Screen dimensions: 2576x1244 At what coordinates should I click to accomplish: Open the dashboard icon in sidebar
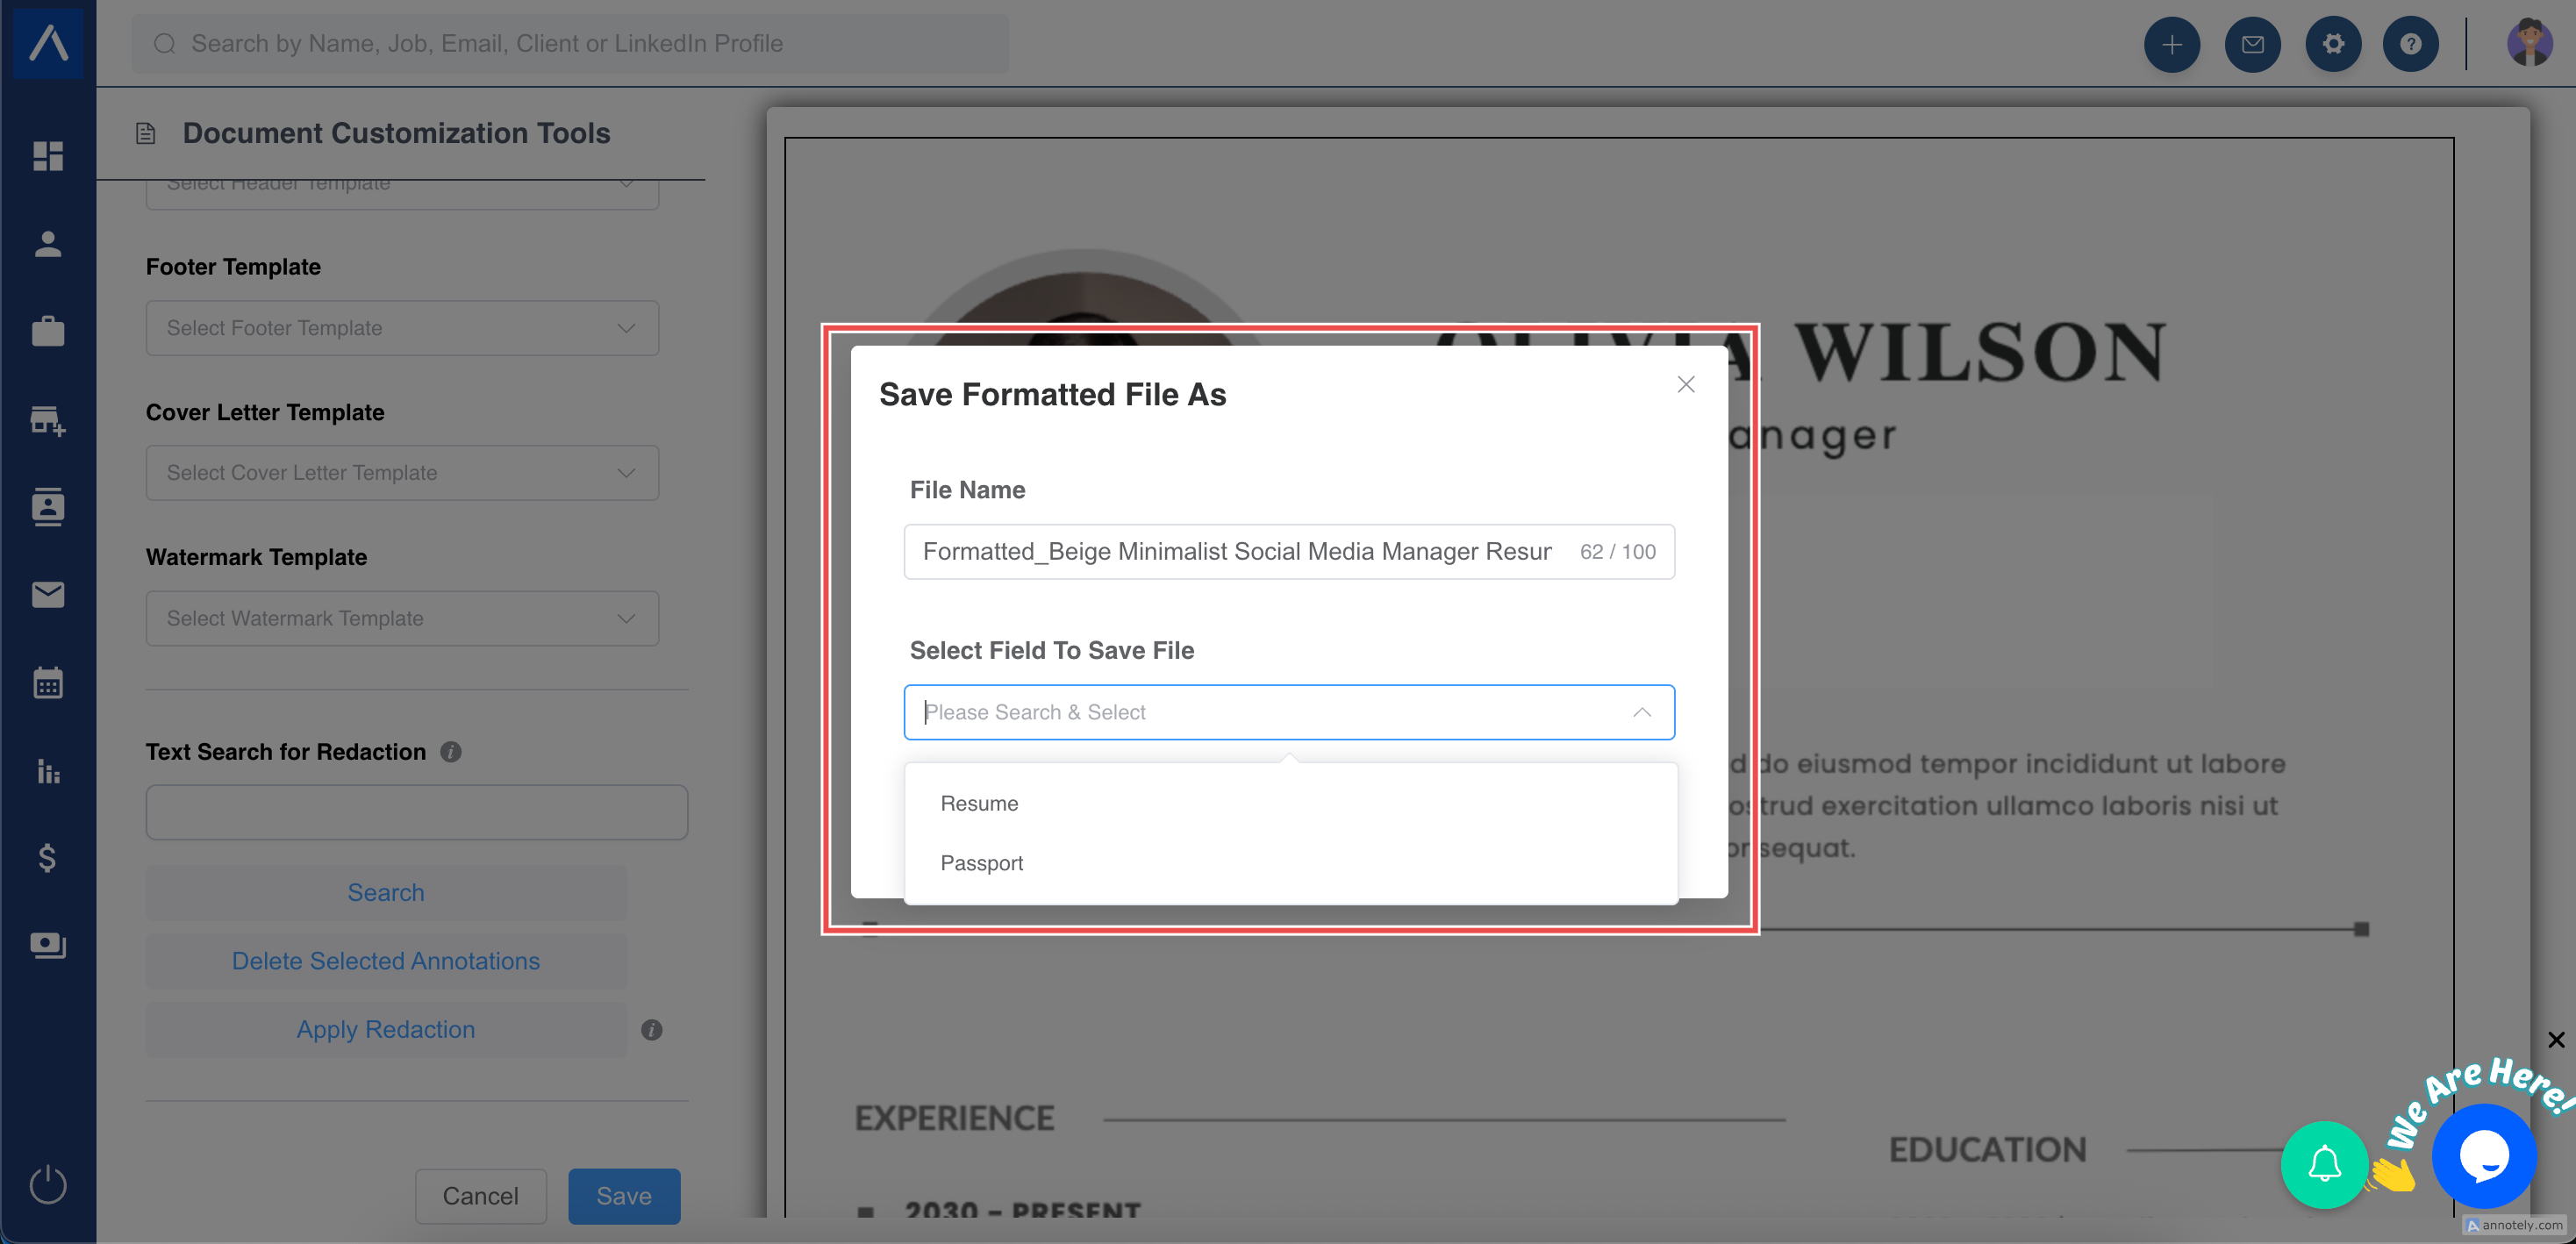(47, 156)
